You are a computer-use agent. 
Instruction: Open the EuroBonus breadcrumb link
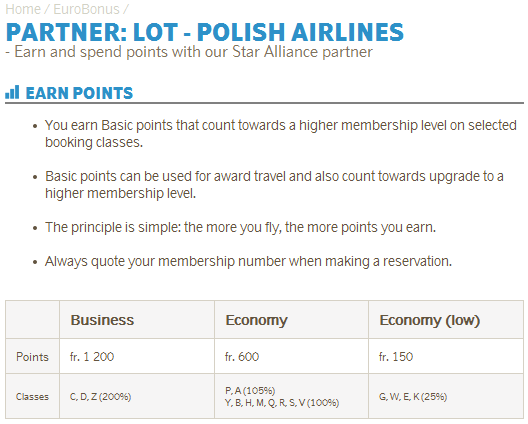[x=87, y=9]
